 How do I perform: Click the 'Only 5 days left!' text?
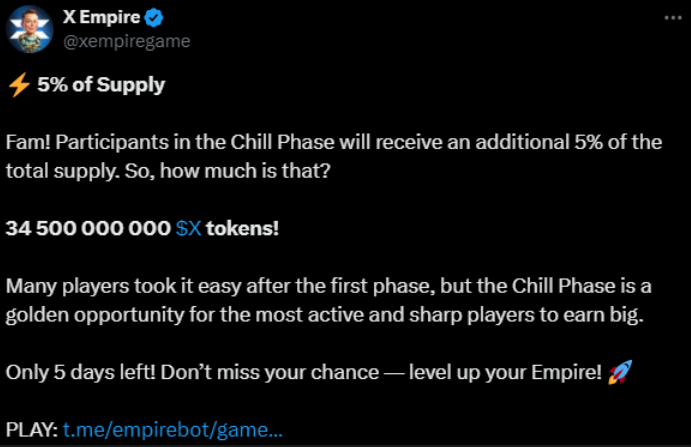[x=81, y=372]
